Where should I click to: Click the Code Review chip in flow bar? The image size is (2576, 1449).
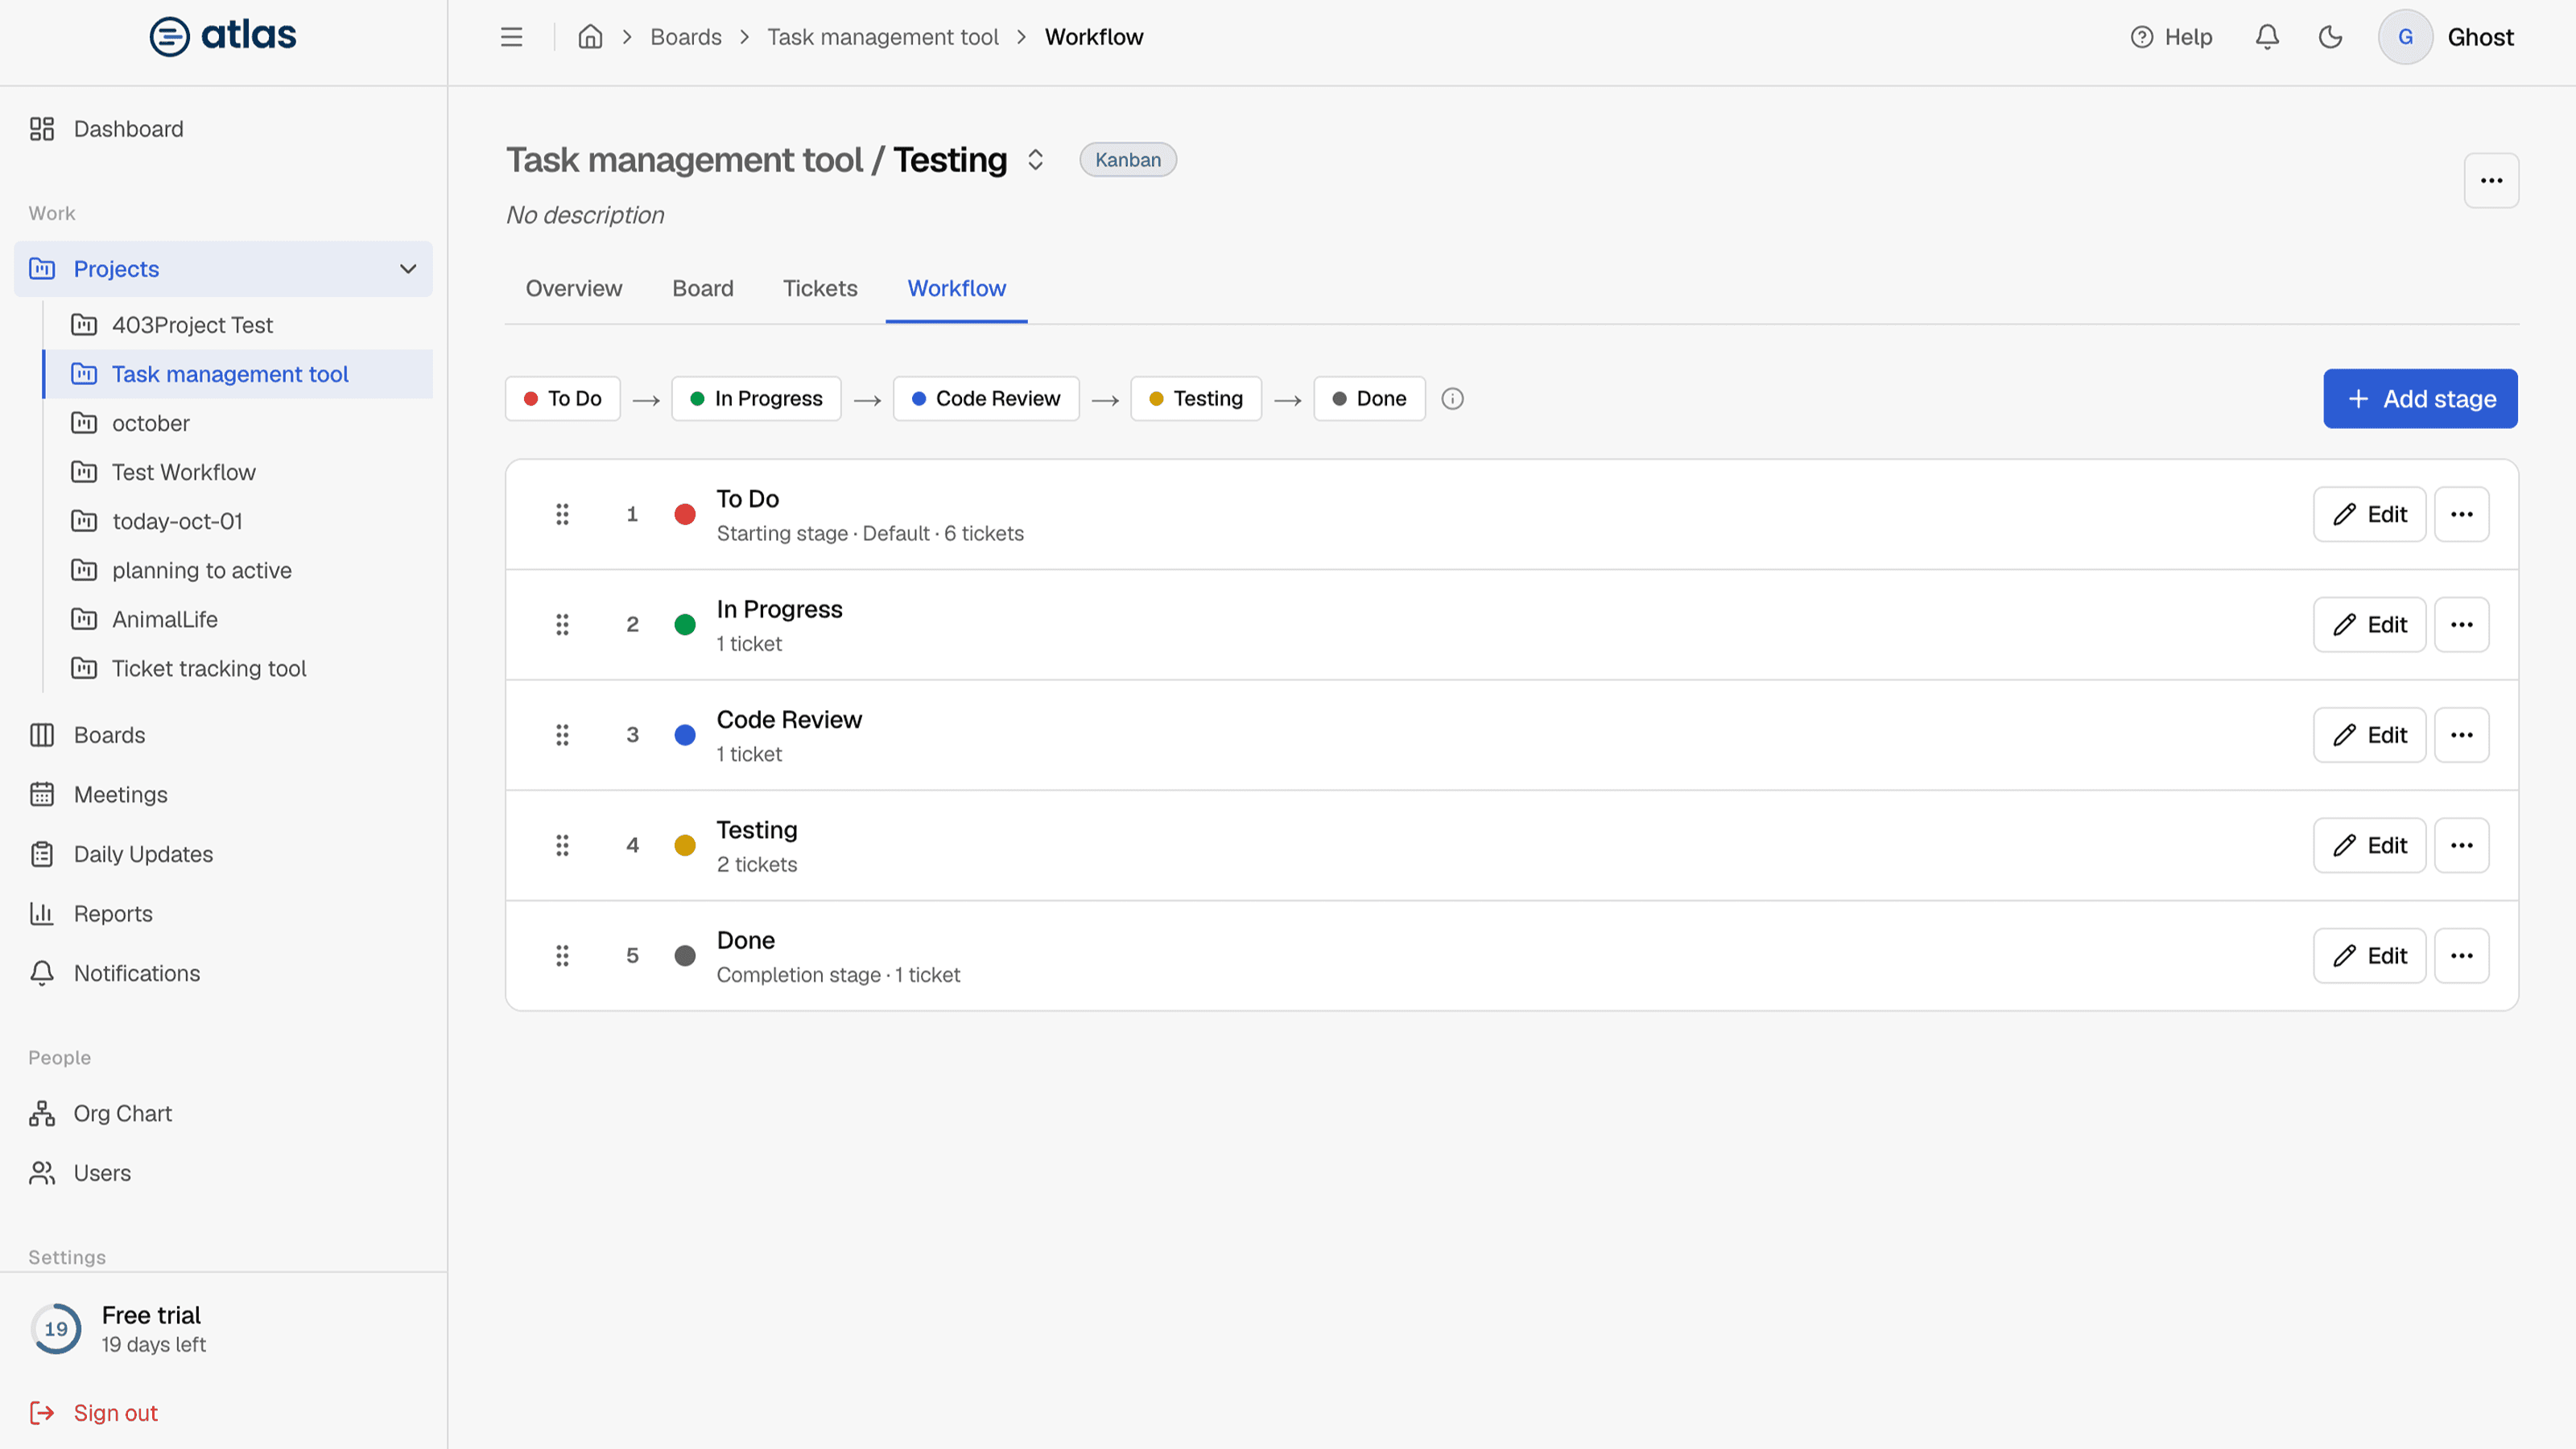tap(985, 399)
